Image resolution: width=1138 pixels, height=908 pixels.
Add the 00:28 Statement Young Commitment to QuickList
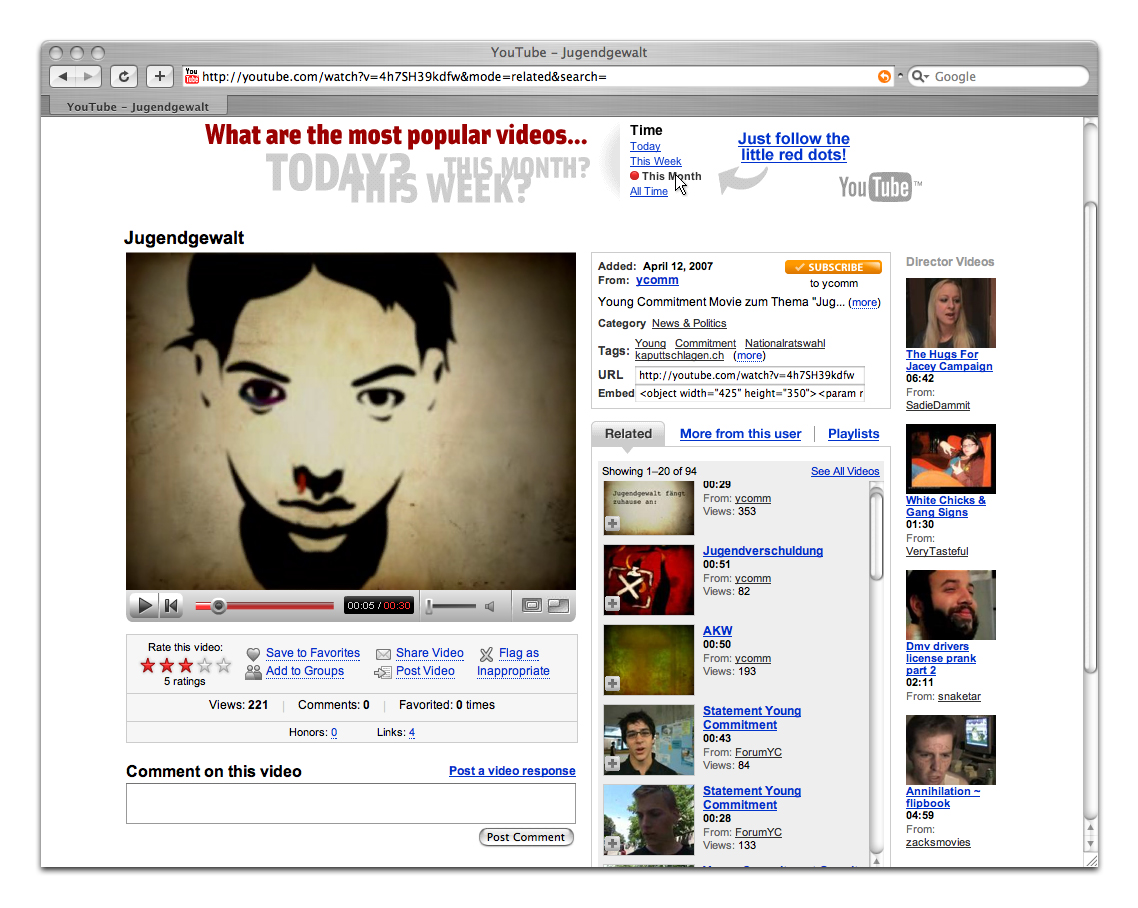(613, 843)
